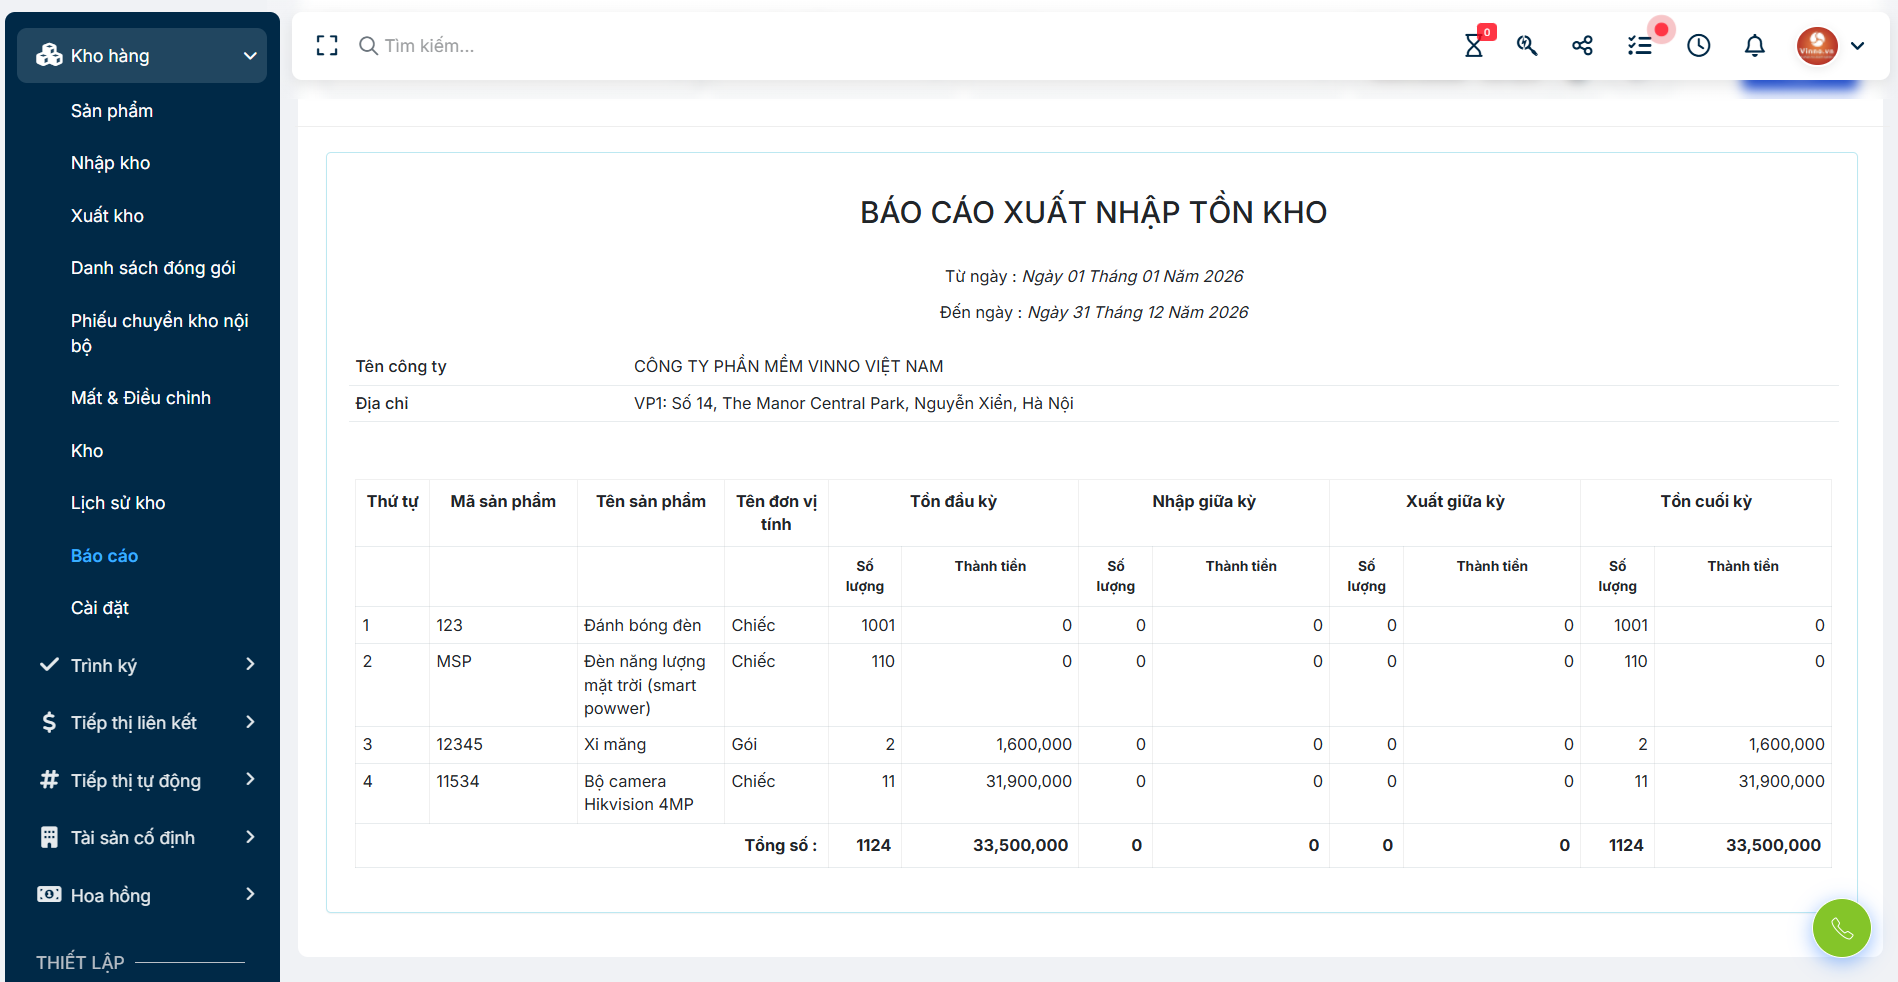The height and width of the screenshot is (982, 1898).
Task: Go to Nhập kho
Action: pyautogui.click(x=110, y=163)
